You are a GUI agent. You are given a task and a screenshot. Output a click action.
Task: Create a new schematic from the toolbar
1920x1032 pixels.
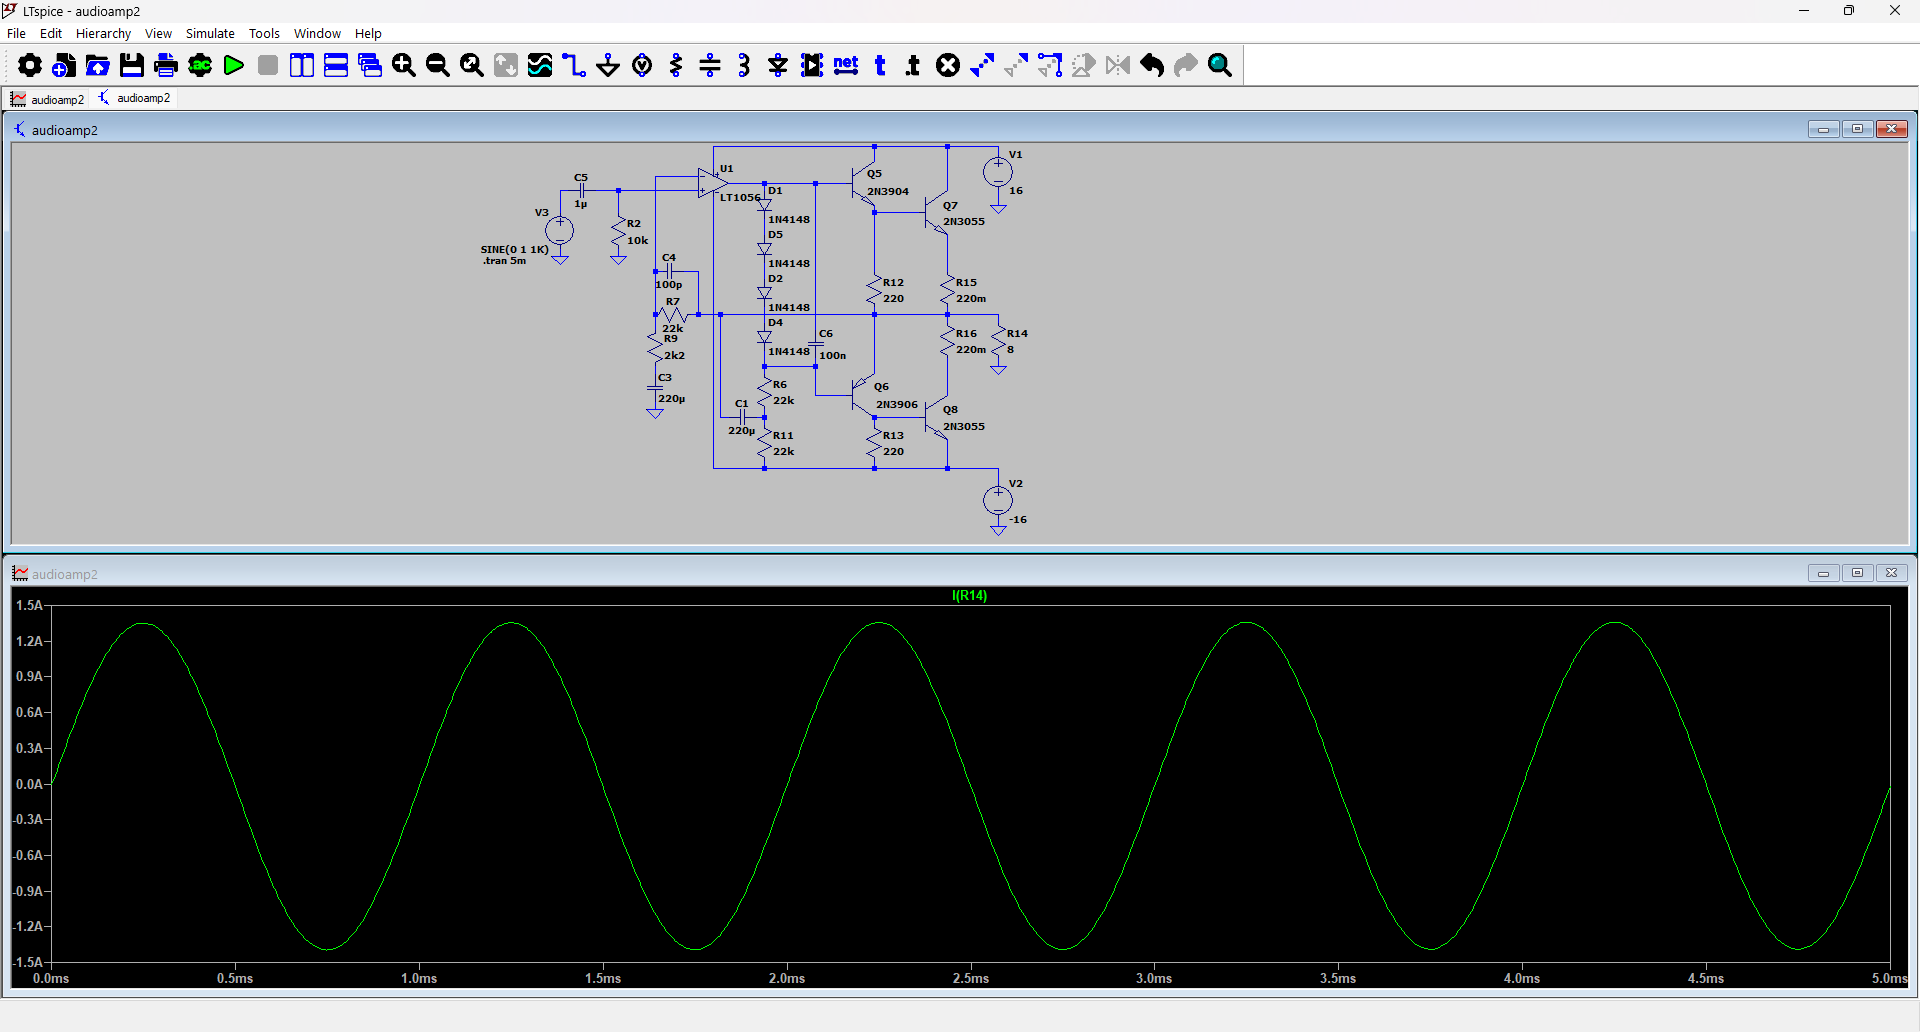[x=64, y=65]
